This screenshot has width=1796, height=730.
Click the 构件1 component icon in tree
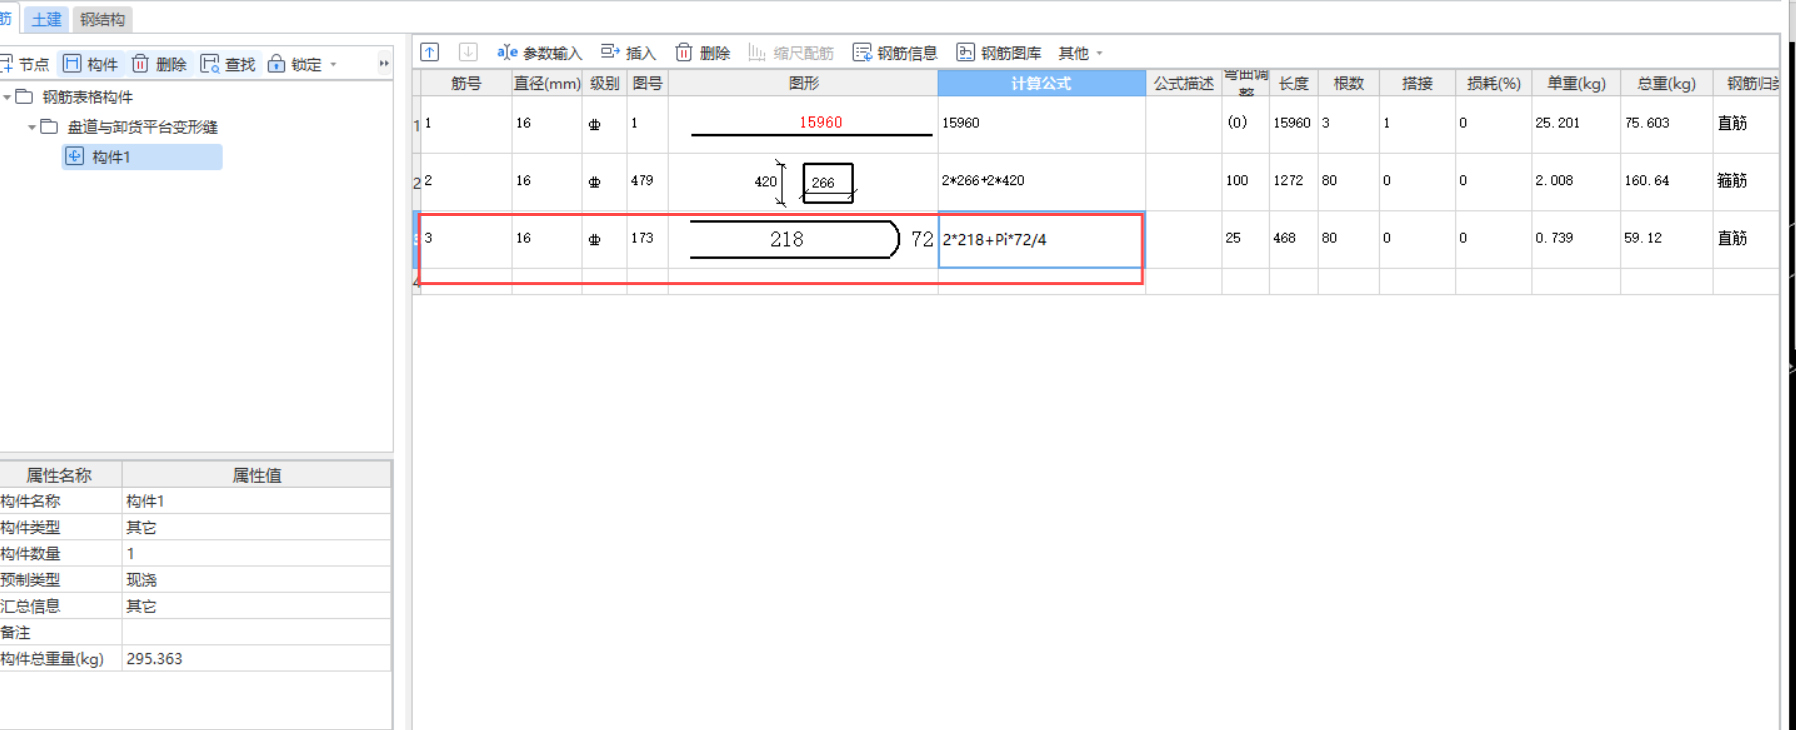pos(74,156)
